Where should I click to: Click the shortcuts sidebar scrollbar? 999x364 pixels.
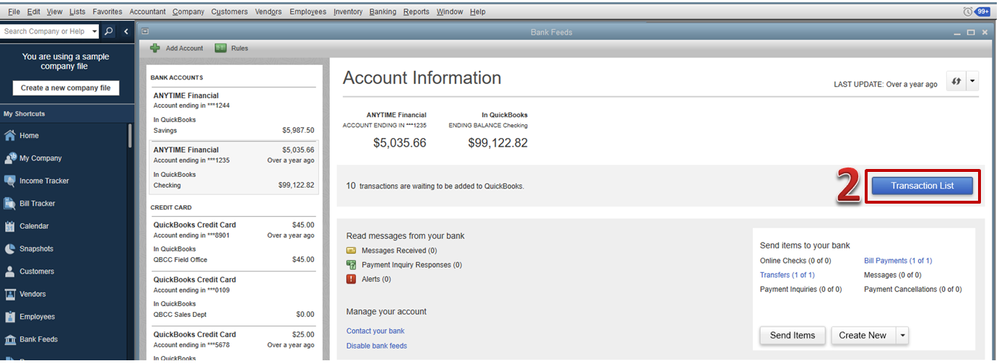[131, 136]
